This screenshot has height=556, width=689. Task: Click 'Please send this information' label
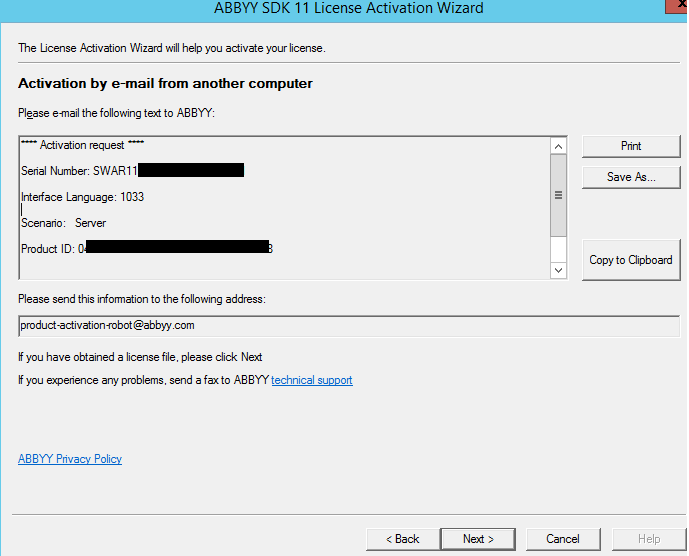(x=142, y=299)
